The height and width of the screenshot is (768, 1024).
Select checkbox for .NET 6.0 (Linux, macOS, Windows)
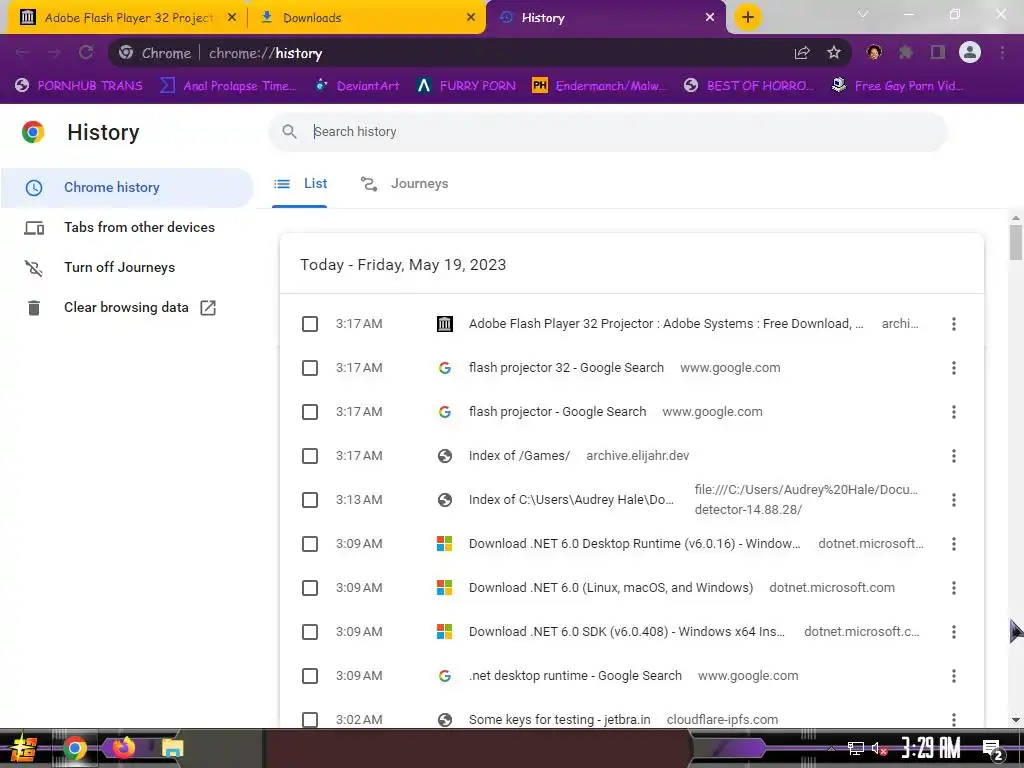tap(310, 588)
